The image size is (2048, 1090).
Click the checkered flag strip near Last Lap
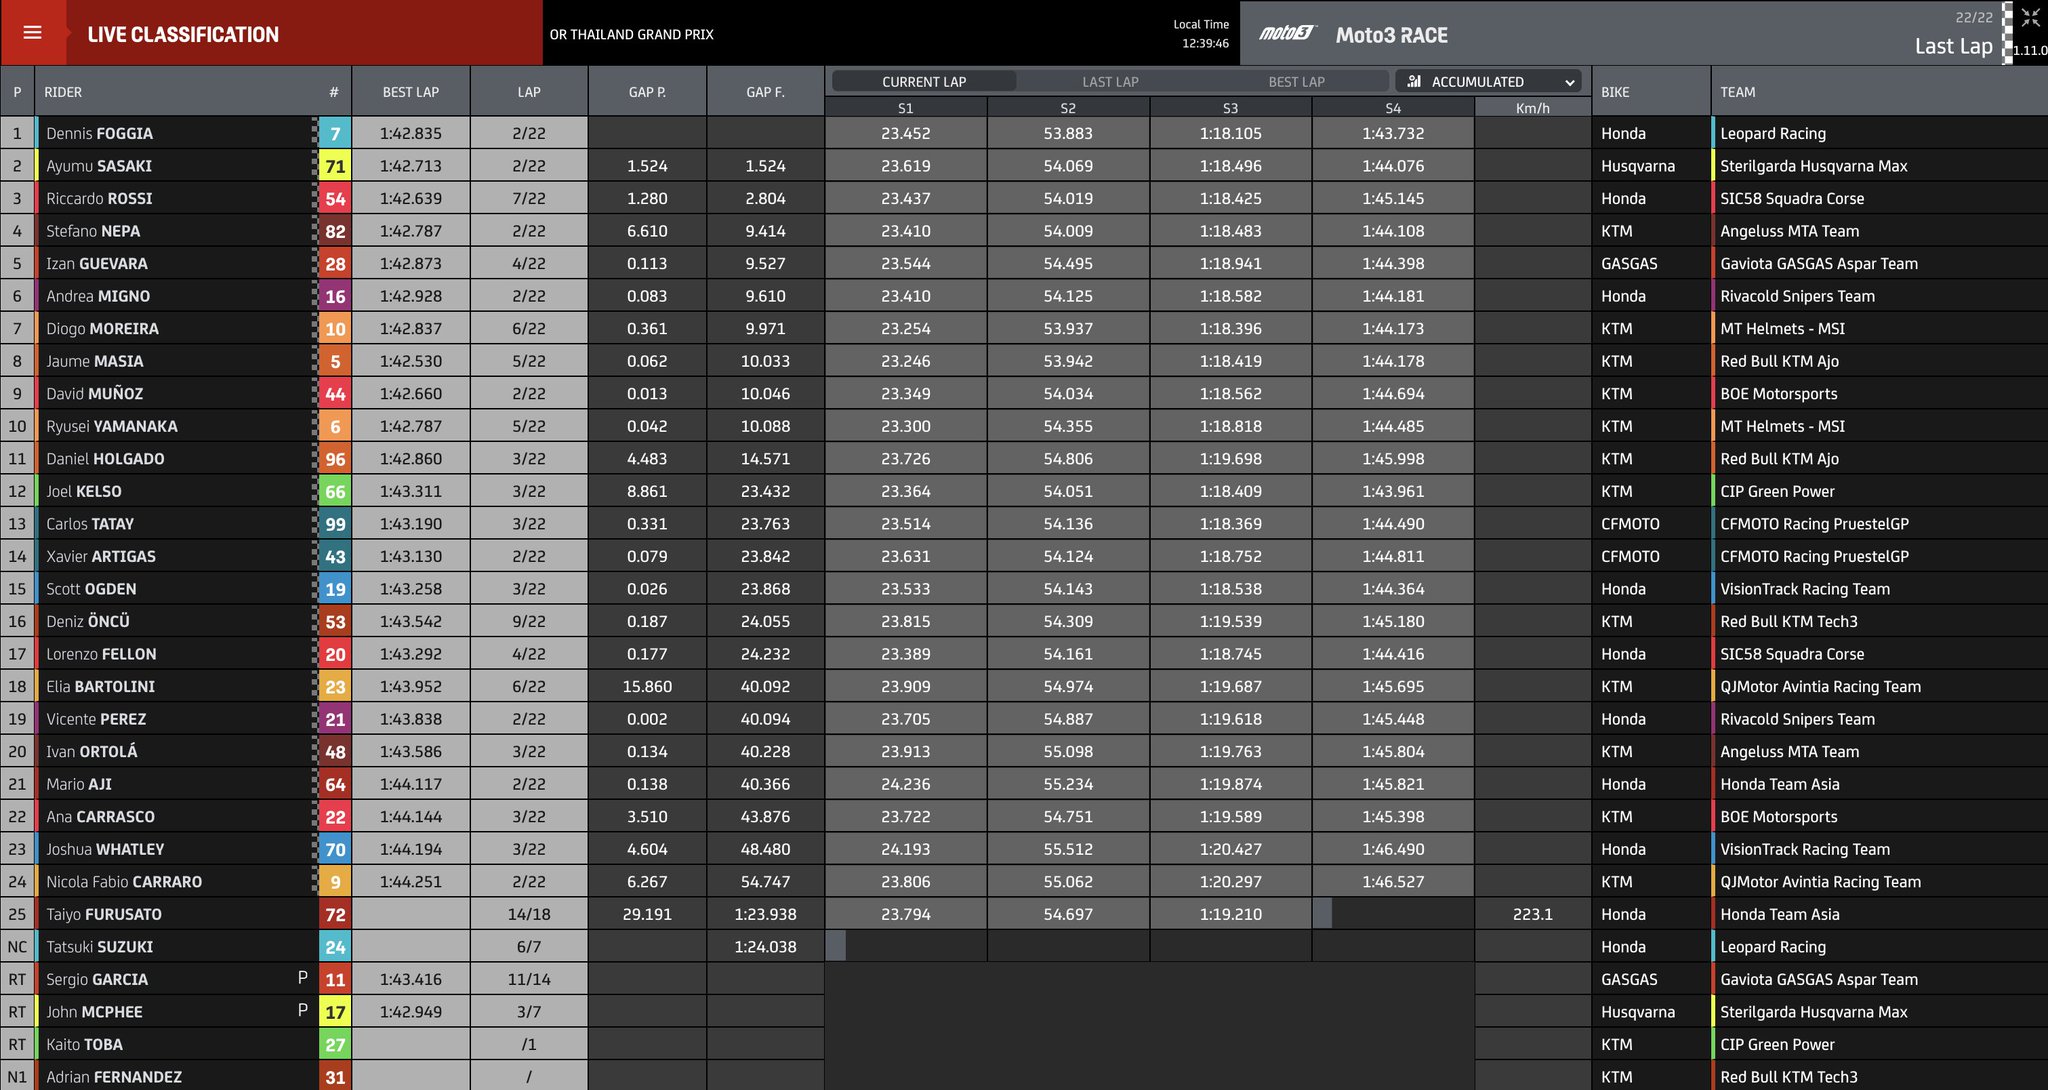(x=2008, y=32)
